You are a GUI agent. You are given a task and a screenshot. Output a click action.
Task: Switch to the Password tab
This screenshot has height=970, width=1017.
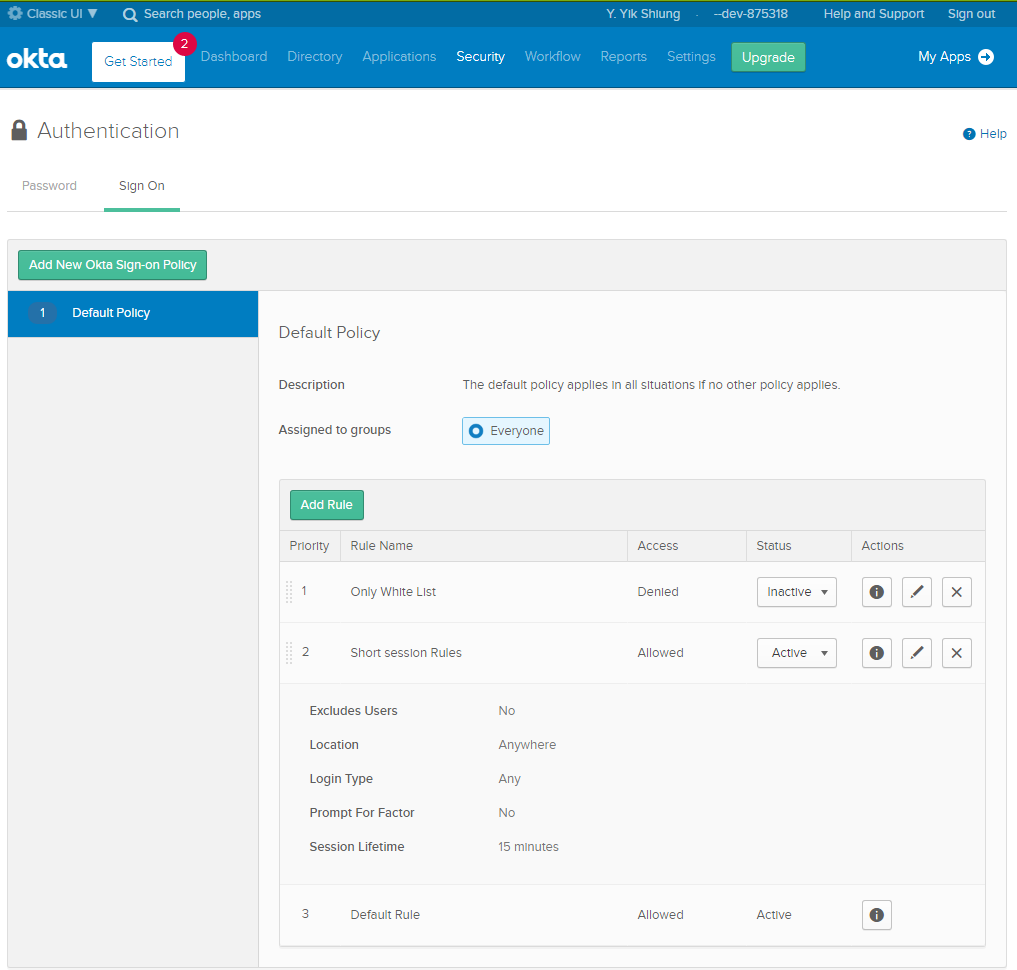[49, 186]
